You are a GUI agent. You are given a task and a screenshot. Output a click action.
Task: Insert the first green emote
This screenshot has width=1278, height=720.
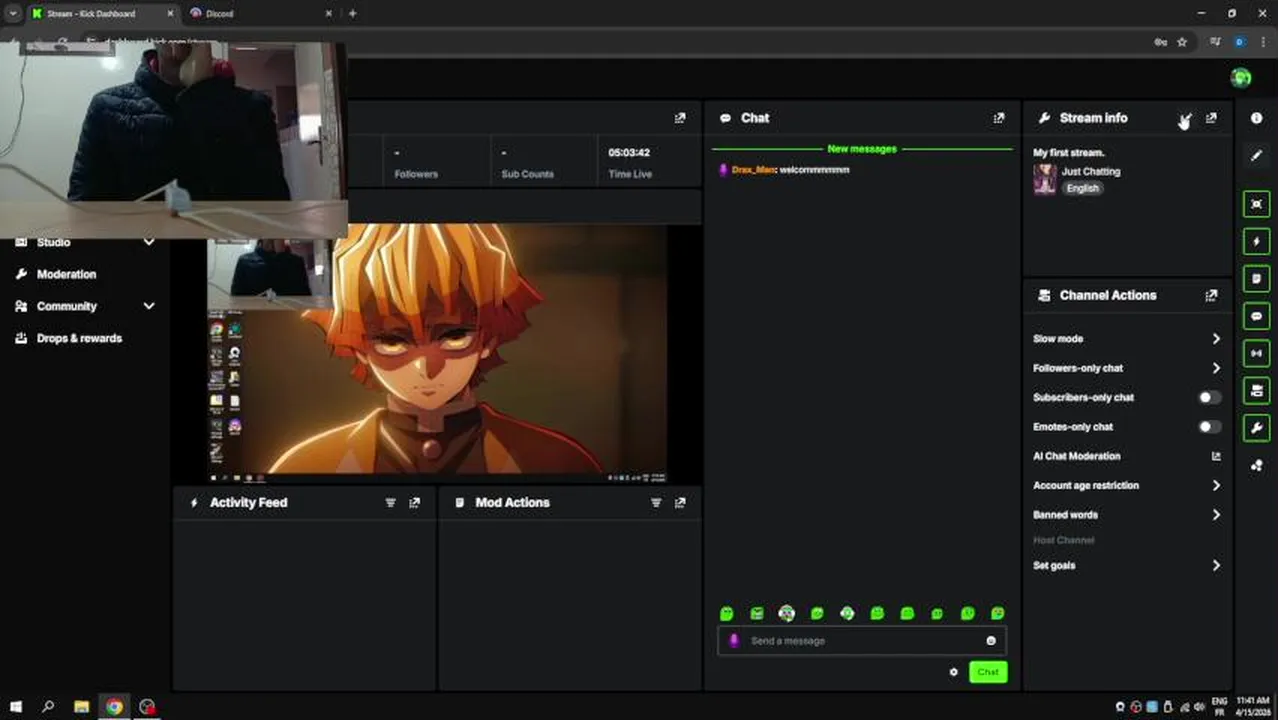727,613
